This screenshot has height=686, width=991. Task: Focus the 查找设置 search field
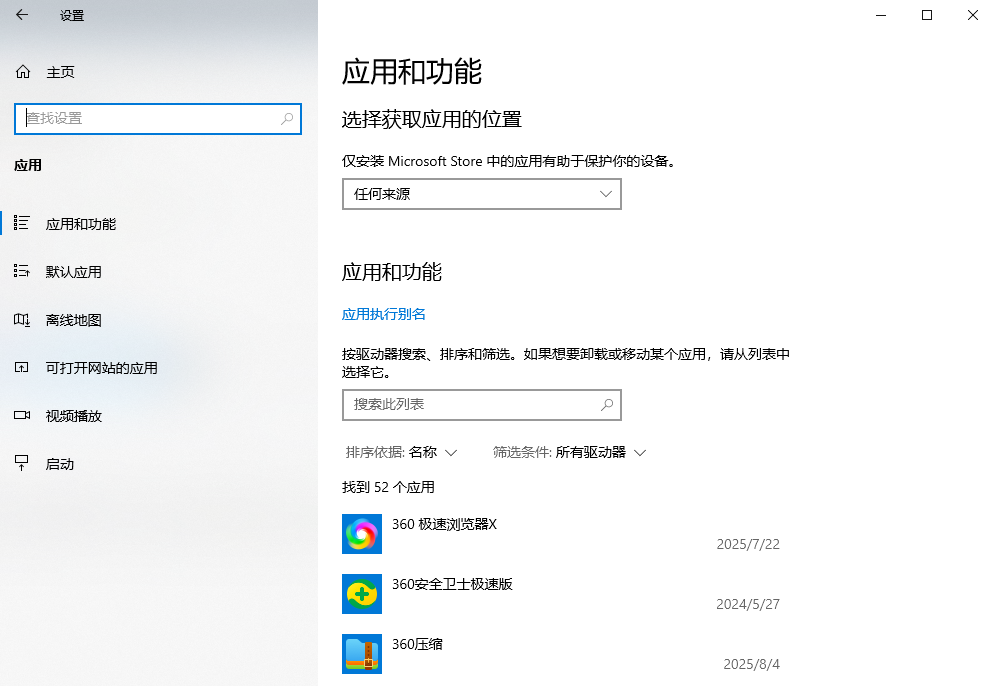[157, 119]
